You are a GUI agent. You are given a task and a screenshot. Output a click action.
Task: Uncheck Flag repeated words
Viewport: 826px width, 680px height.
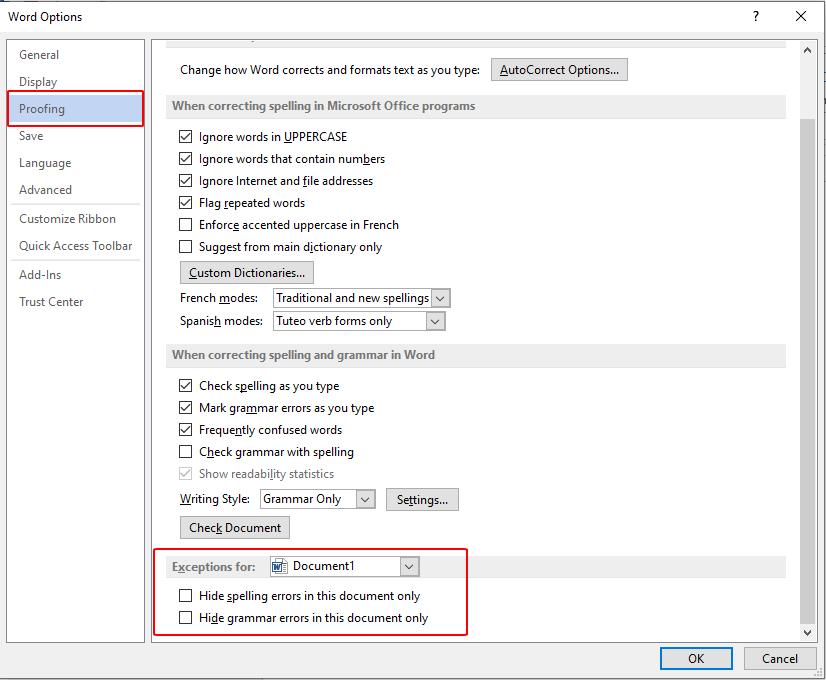coord(185,203)
